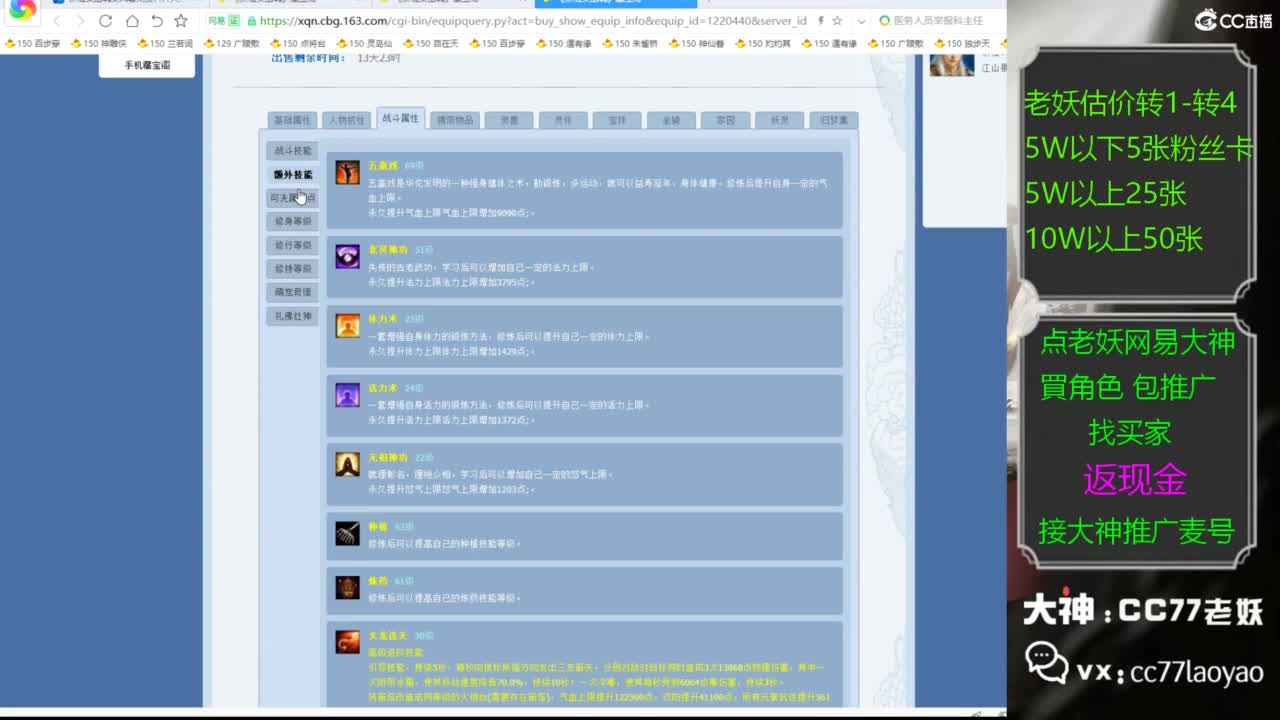Click the 五禽戏 skill icon
Image resolution: width=1280 pixels, height=720 pixels.
pyautogui.click(x=347, y=173)
